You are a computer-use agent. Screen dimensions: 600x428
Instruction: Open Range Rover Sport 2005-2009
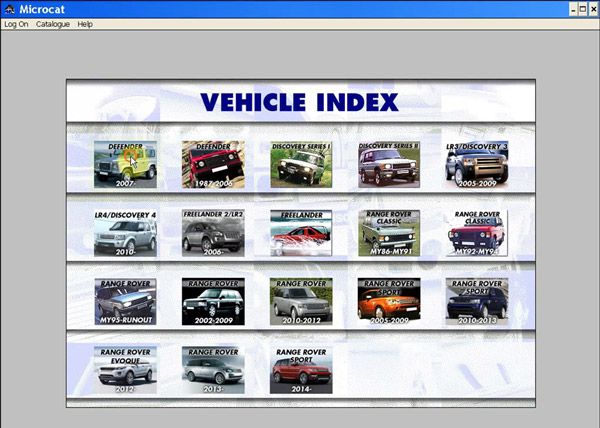tap(389, 301)
